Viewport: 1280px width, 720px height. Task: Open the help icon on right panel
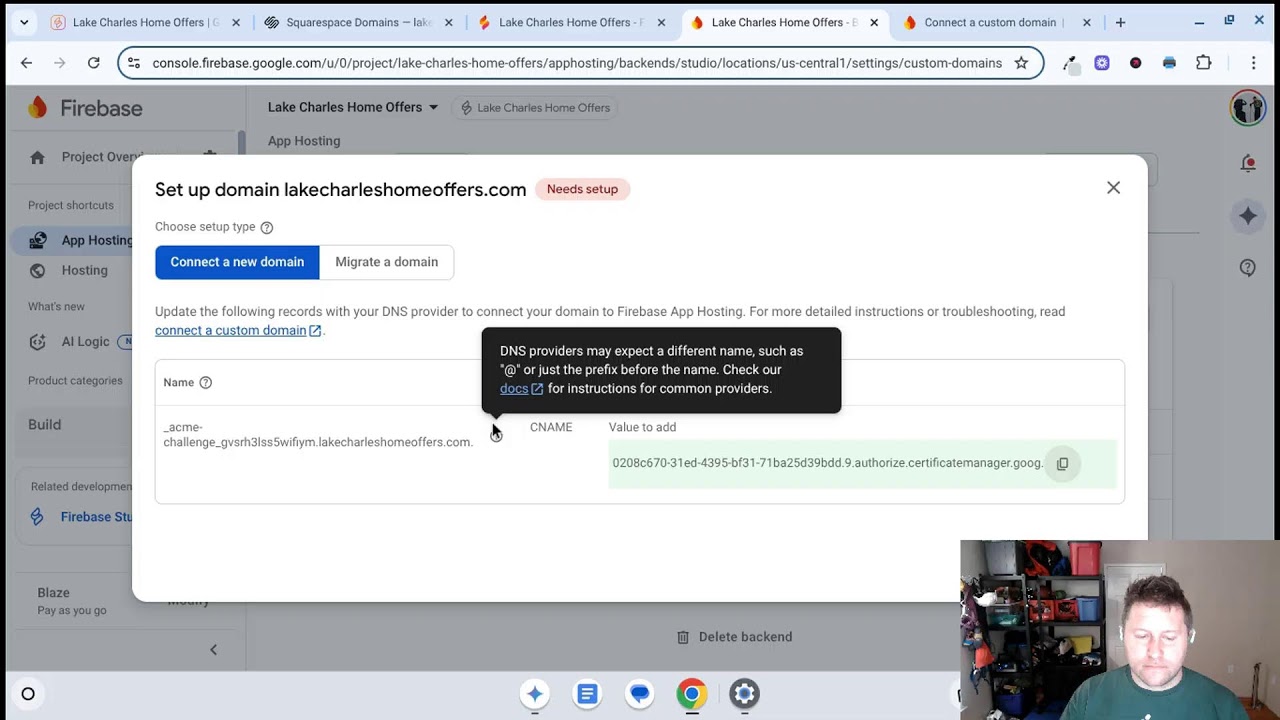click(1248, 267)
